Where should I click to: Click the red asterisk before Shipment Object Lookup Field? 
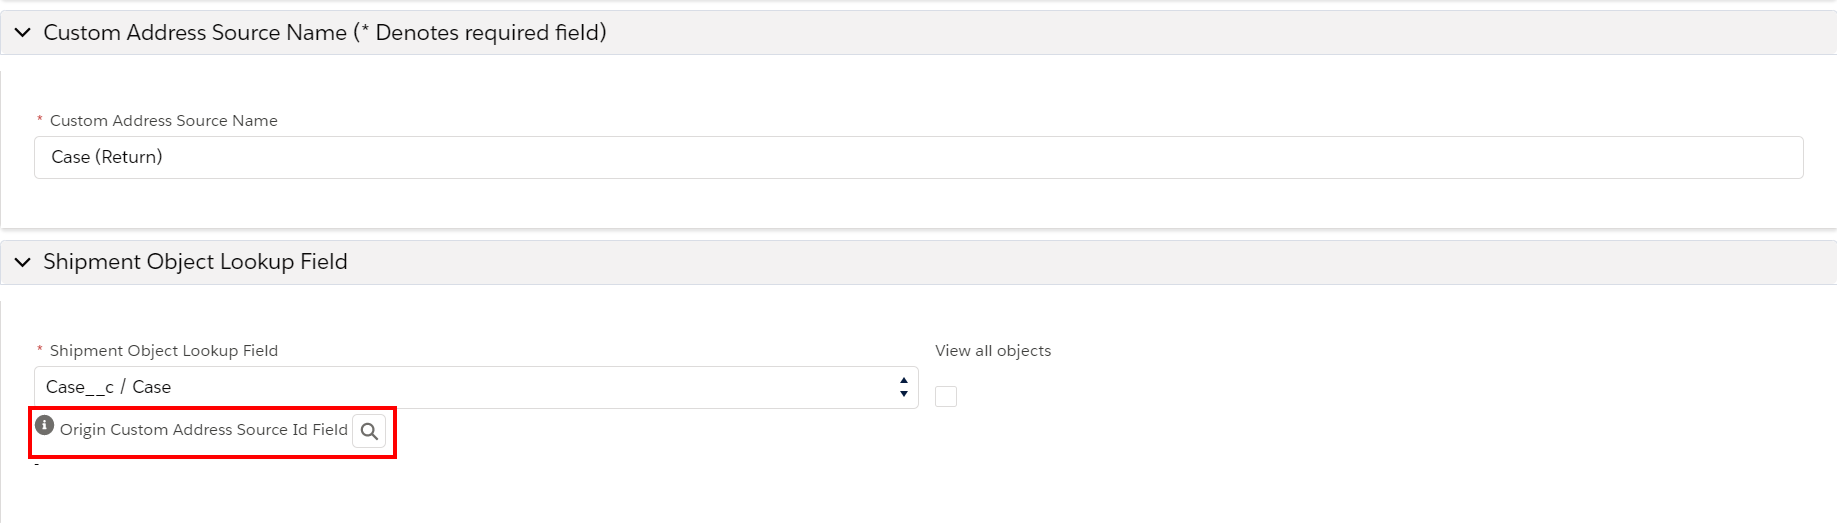coord(40,350)
